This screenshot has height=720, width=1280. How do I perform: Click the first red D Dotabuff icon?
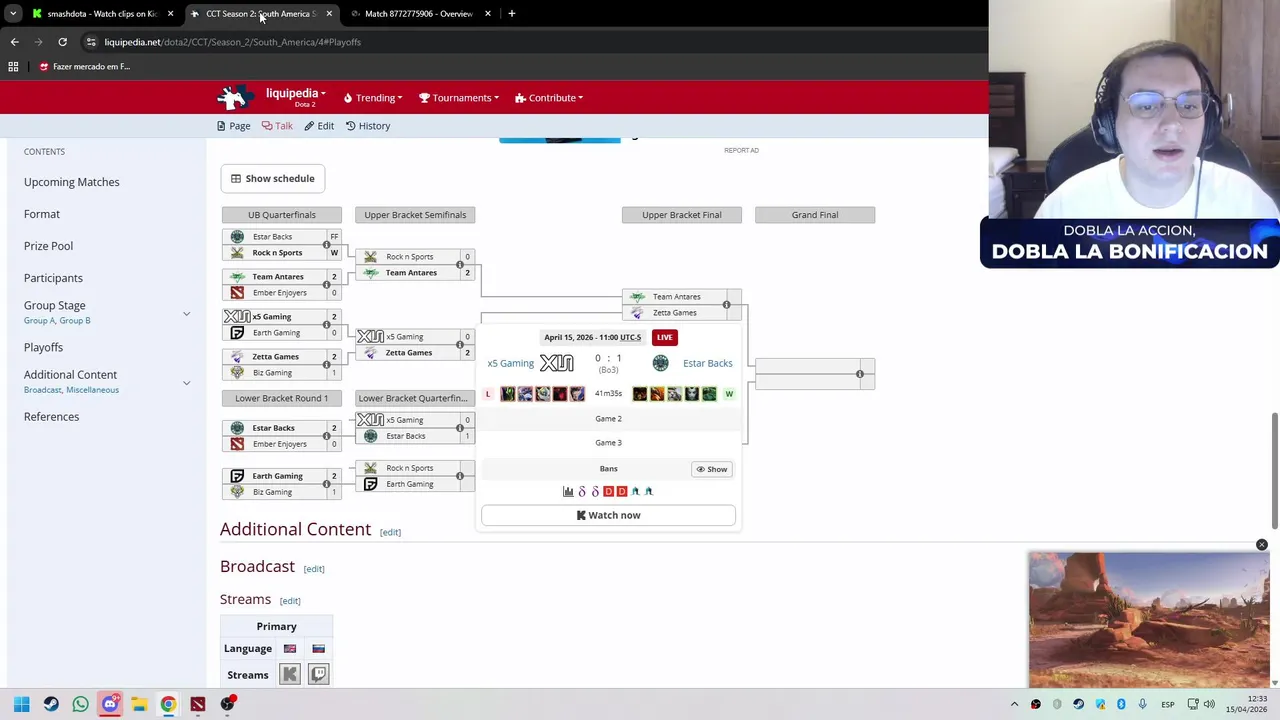point(608,491)
